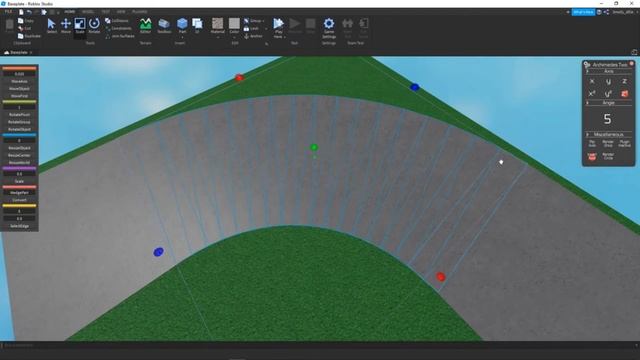640x360 pixels.
Task: Click the red button in Miscellaneous
Action: click(592, 156)
